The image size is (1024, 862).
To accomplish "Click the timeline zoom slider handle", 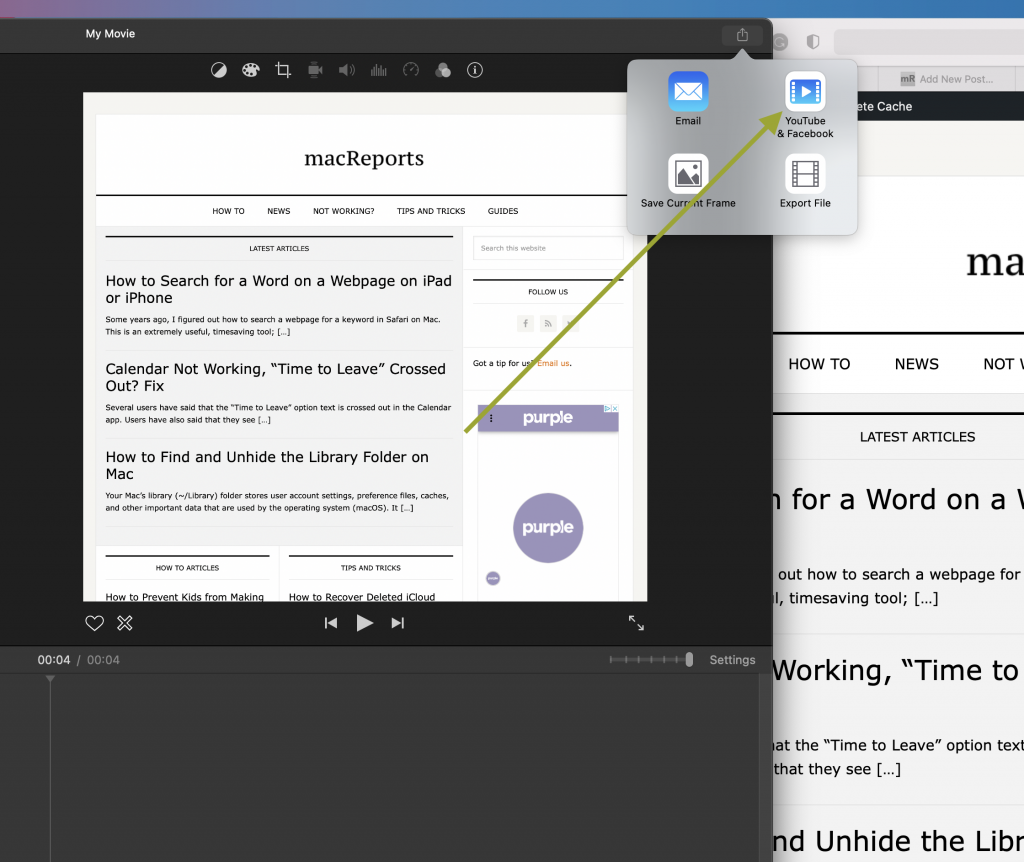I will pos(689,660).
